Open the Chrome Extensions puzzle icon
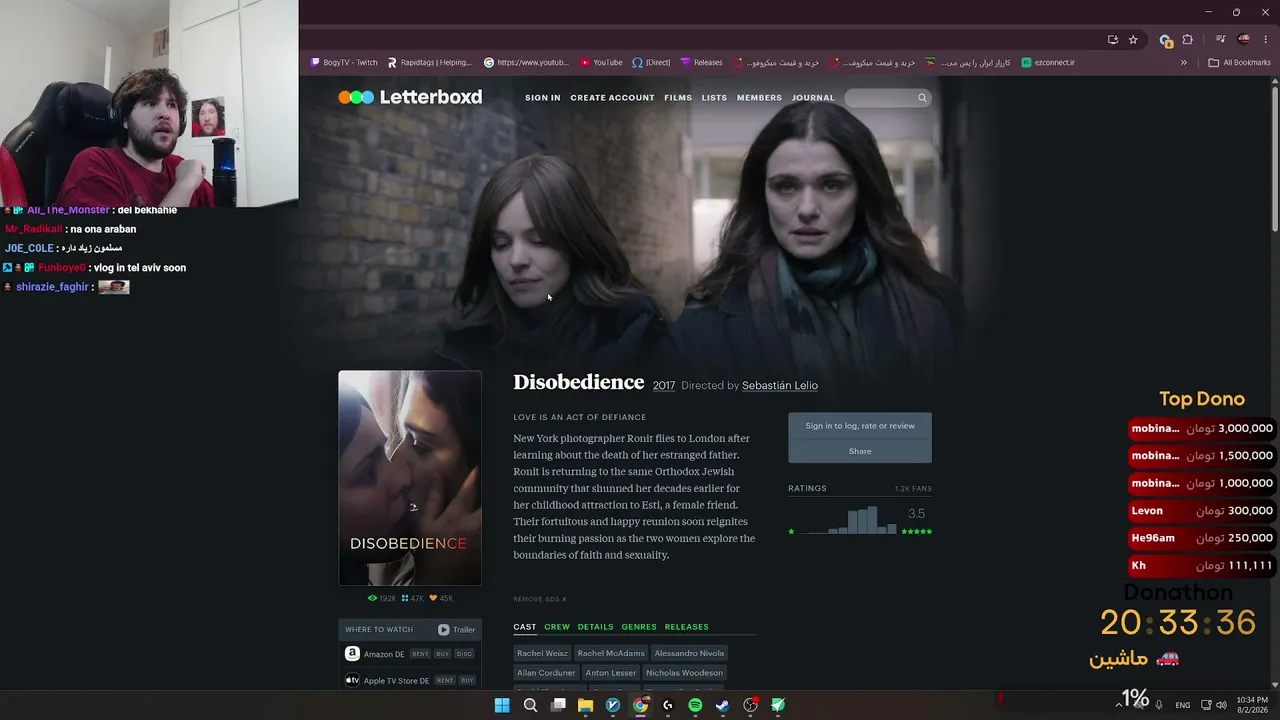 pyautogui.click(x=1188, y=40)
